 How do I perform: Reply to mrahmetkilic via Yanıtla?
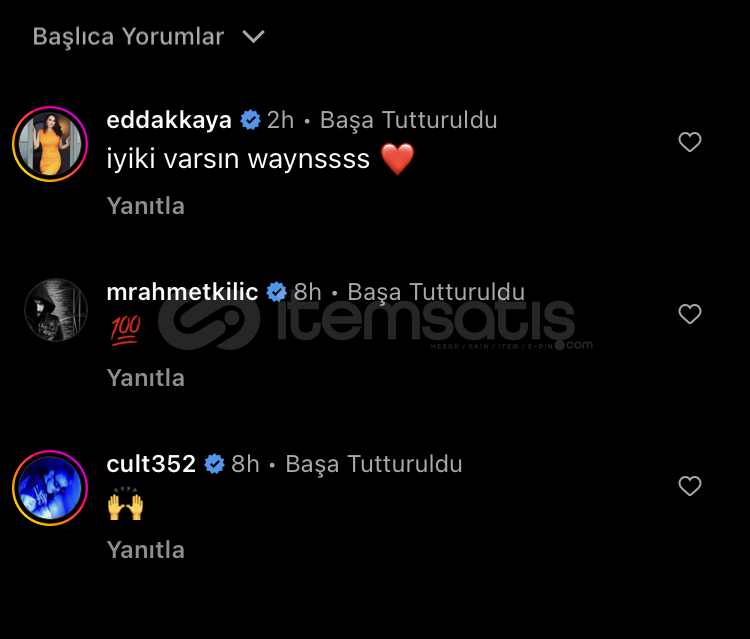[145, 378]
